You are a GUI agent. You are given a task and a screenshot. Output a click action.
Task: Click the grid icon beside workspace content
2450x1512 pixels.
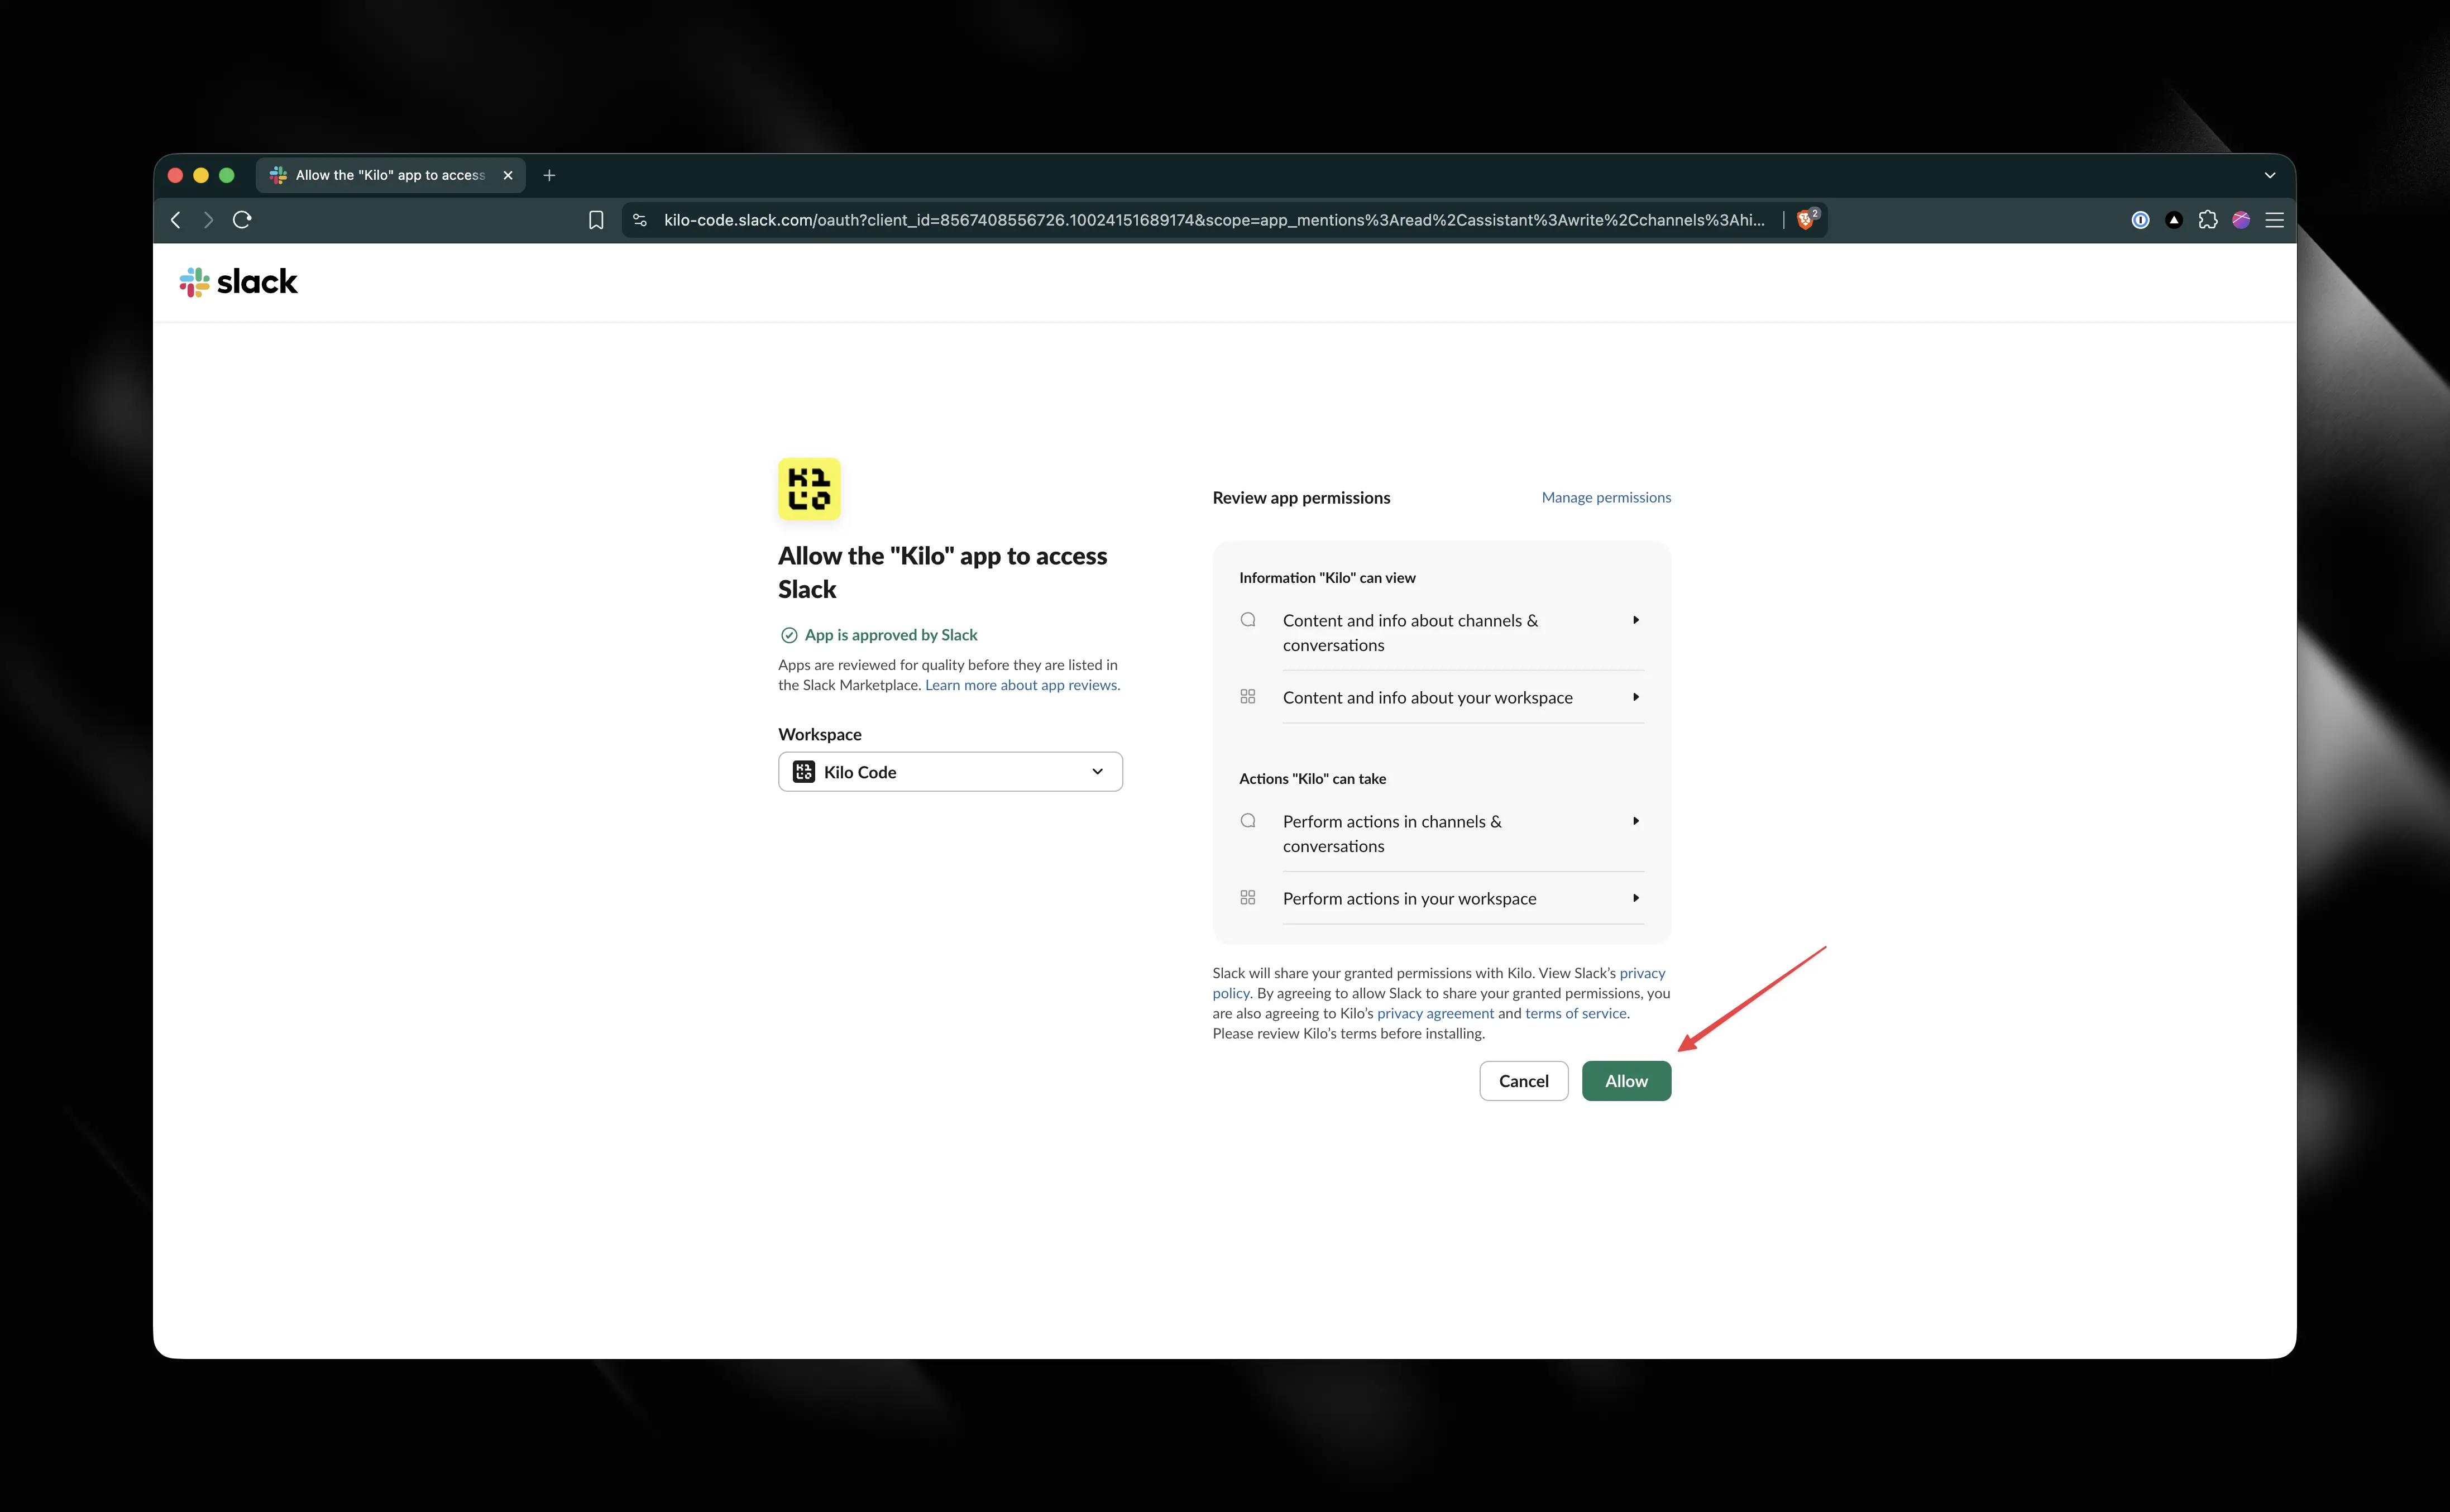coord(1248,697)
